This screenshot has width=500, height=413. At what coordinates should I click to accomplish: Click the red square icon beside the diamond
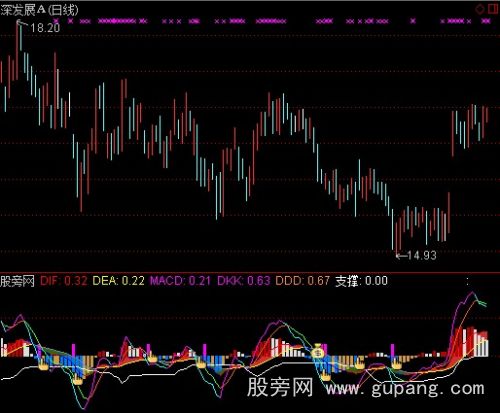tap(493, 9)
